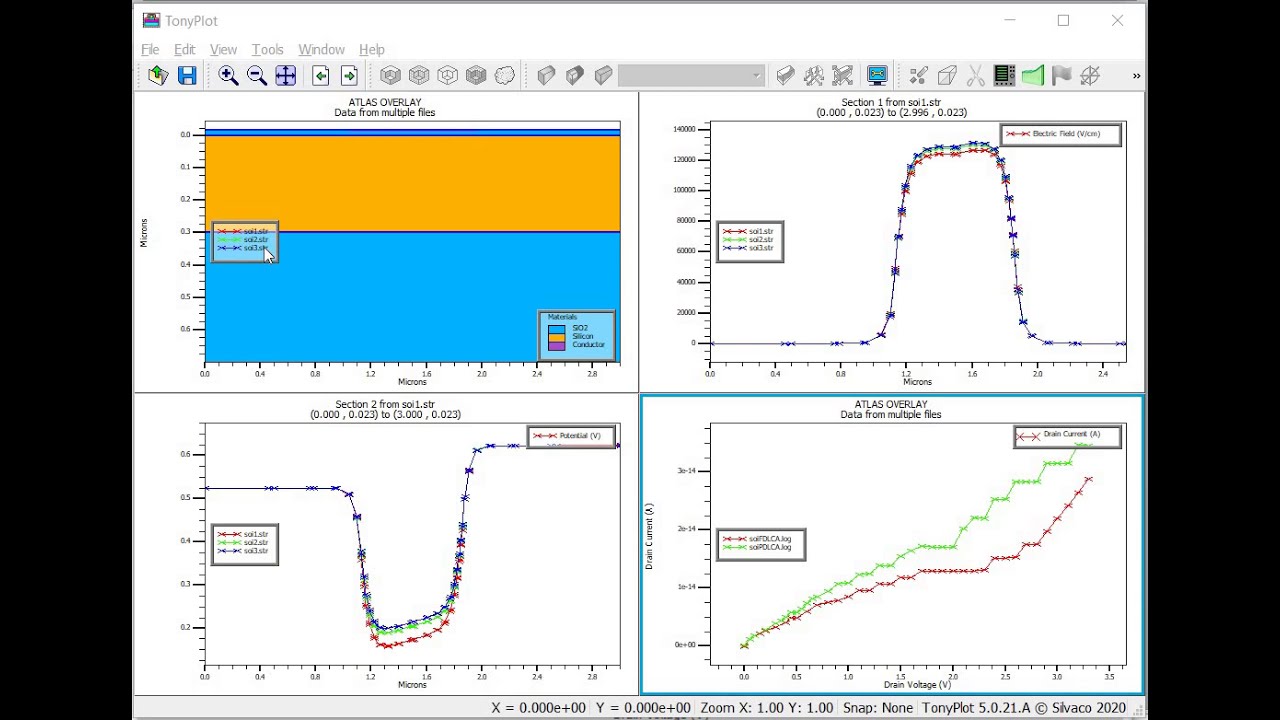This screenshot has height=720, width=1280.
Task: Click the Drain Current (A) legend box
Action: coord(1067,436)
